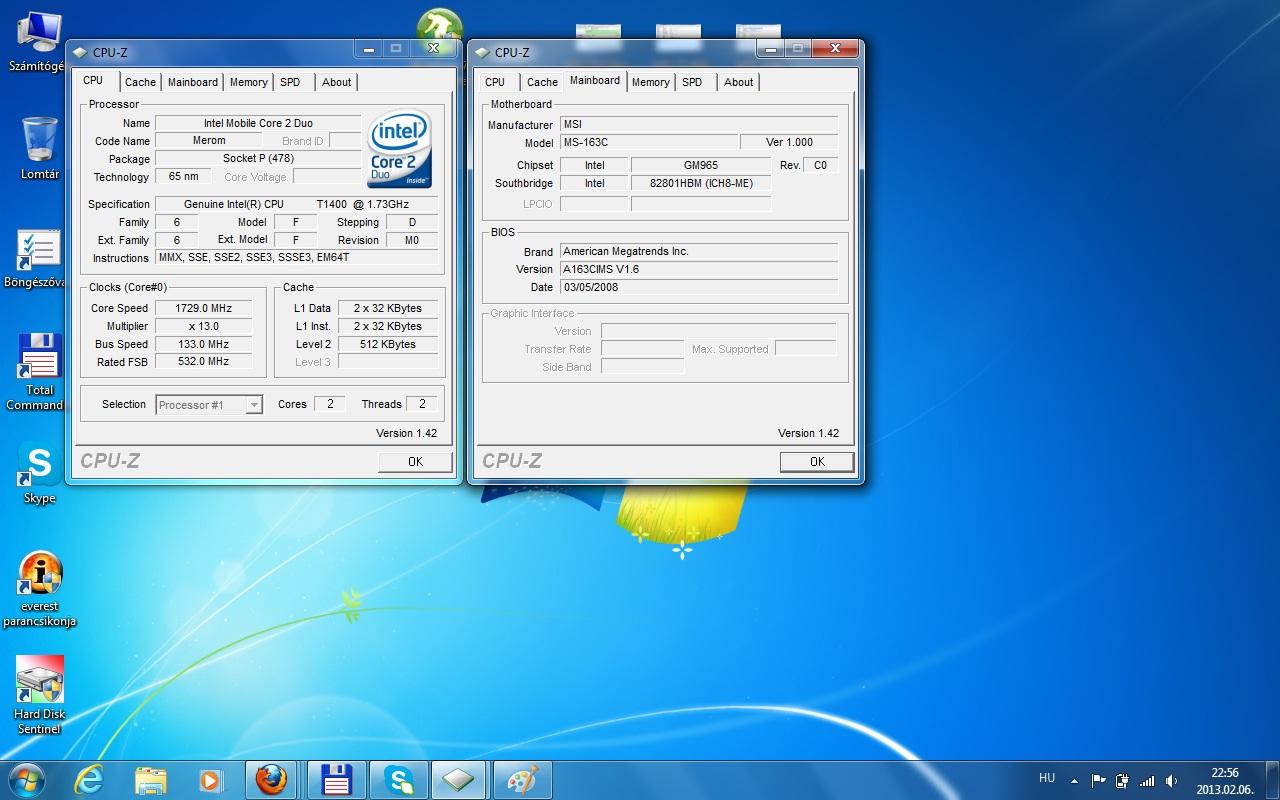Open the Lomtár recycle bin icon
This screenshot has width=1280, height=800.
[40, 147]
